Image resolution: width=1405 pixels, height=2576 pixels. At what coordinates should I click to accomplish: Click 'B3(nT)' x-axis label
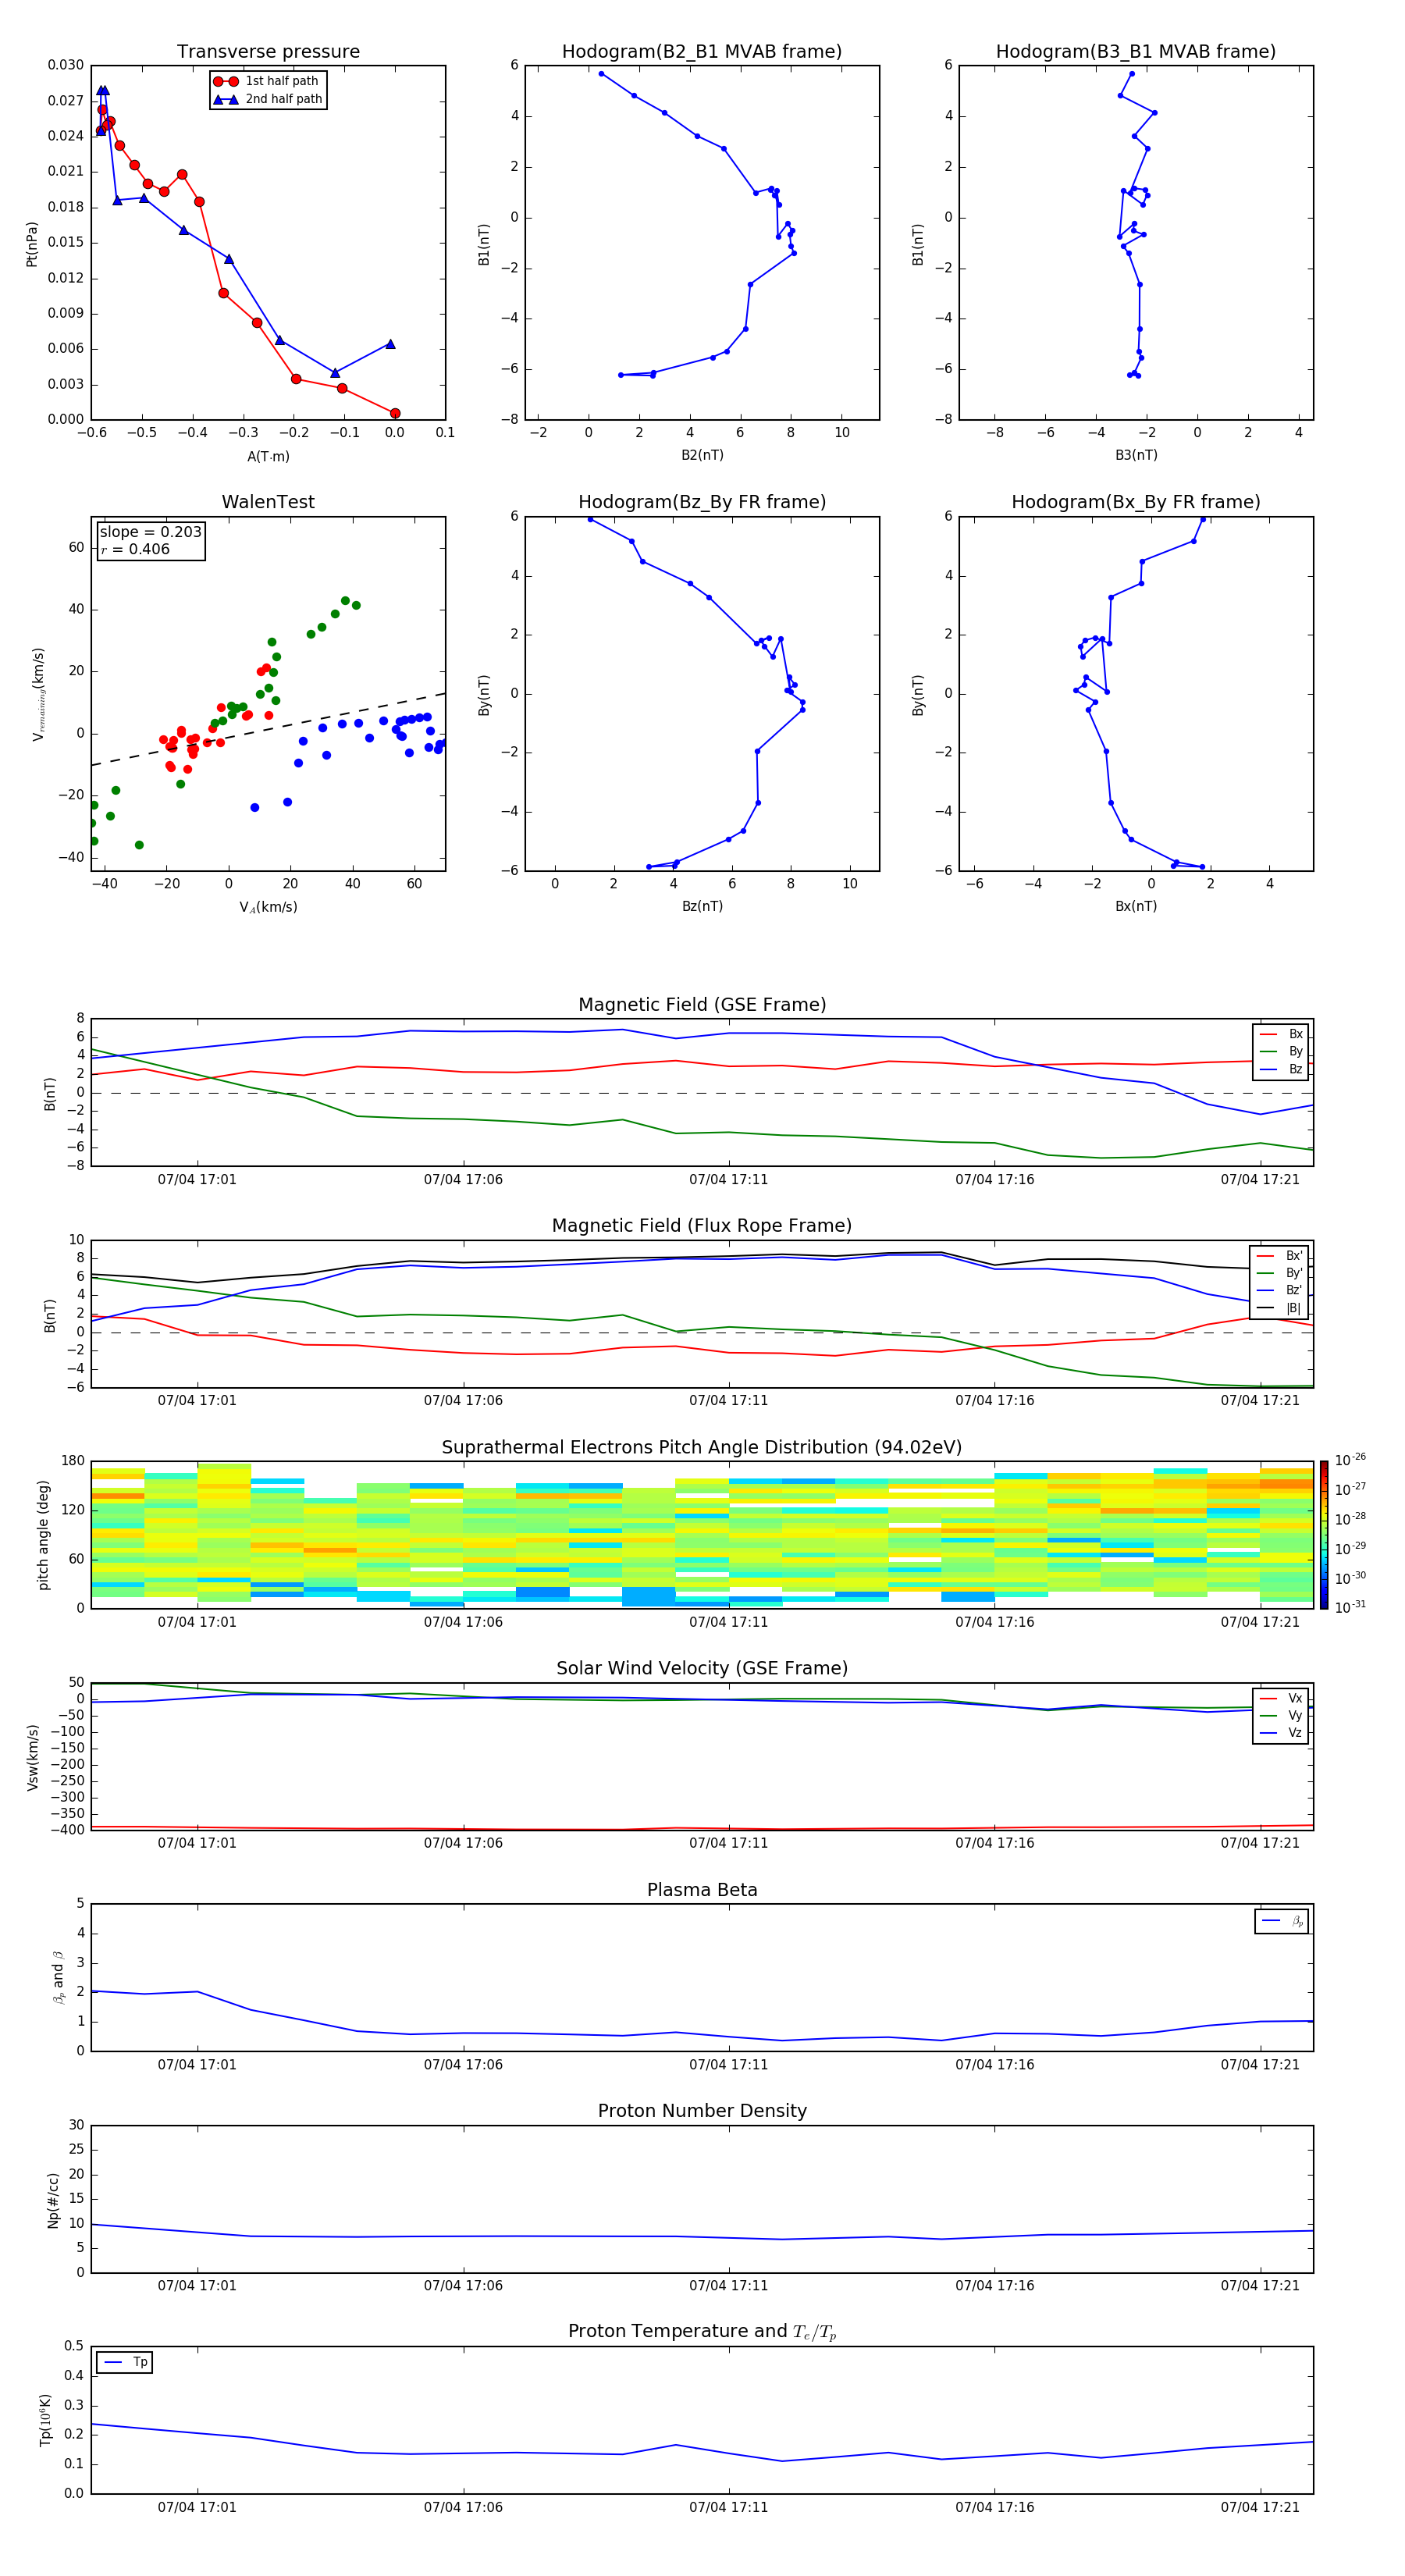coord(1136,455)
